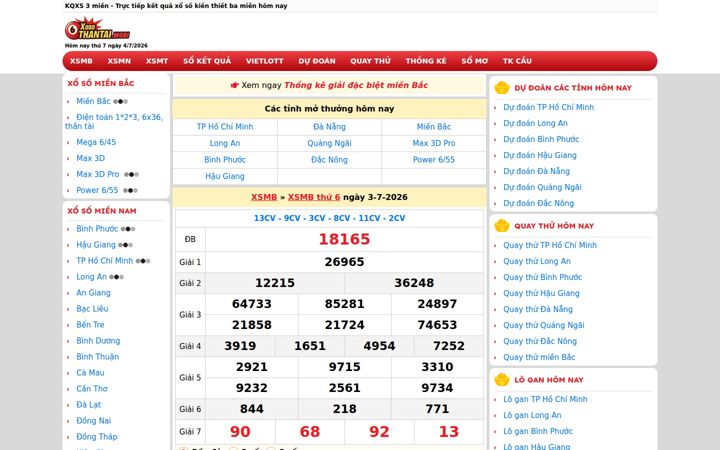Click gold ingot icon beside Quay thử hôm nay
The width and height of the screenshot is (720, 450).
tap(502, 225)
